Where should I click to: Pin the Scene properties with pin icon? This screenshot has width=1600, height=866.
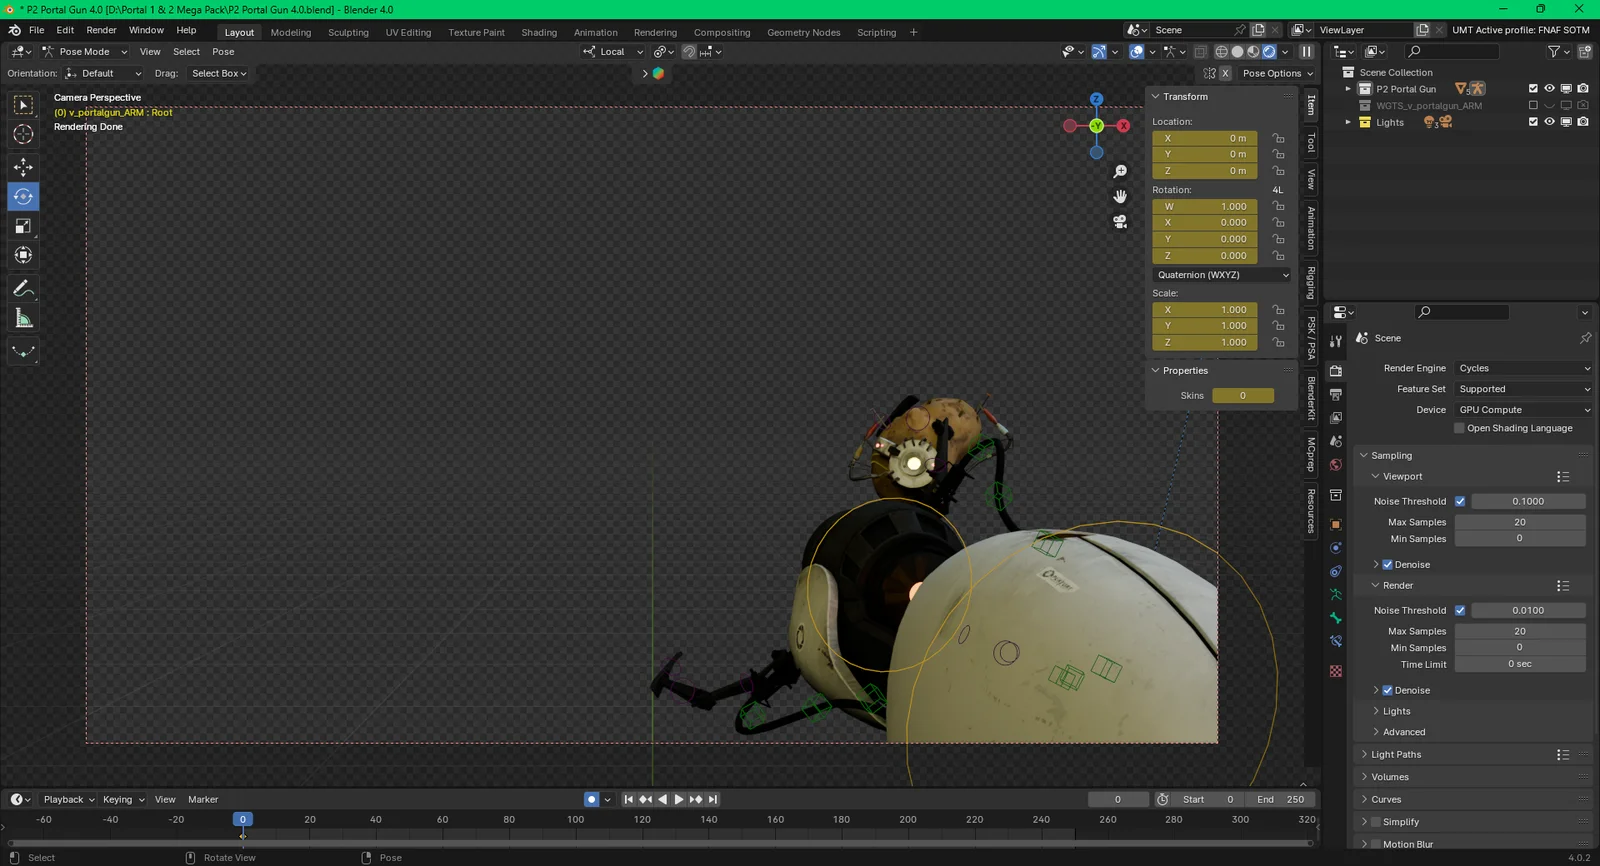(x=1585, y=338)
